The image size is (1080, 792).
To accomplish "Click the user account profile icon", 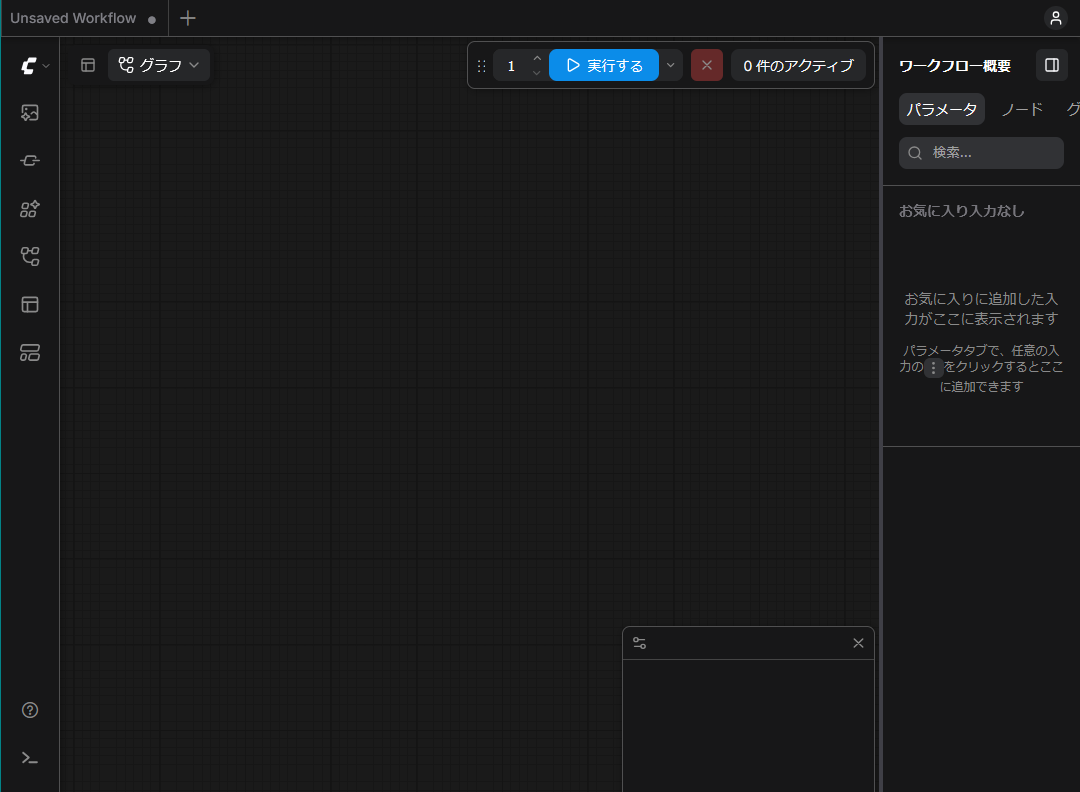I will pyautogui.click(x=1055, y=18).
